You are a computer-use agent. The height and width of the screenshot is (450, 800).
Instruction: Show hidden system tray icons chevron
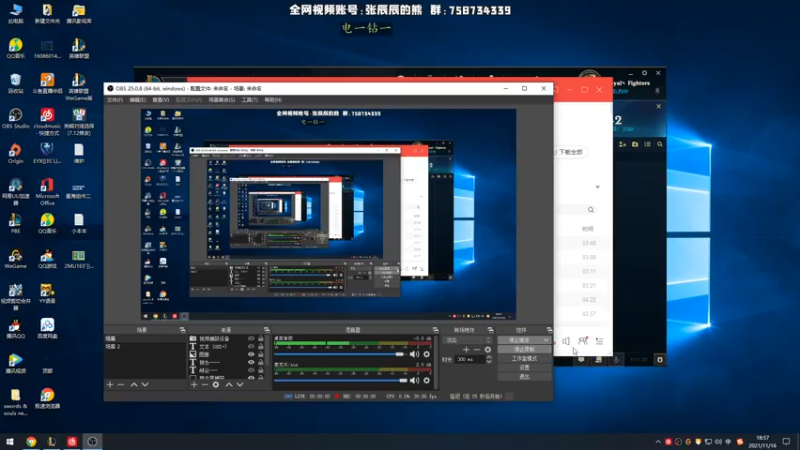click(x=658, y=442)
